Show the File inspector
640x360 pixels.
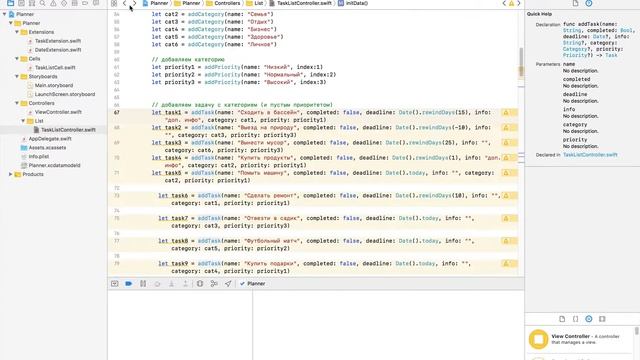(x=575, y=3)
